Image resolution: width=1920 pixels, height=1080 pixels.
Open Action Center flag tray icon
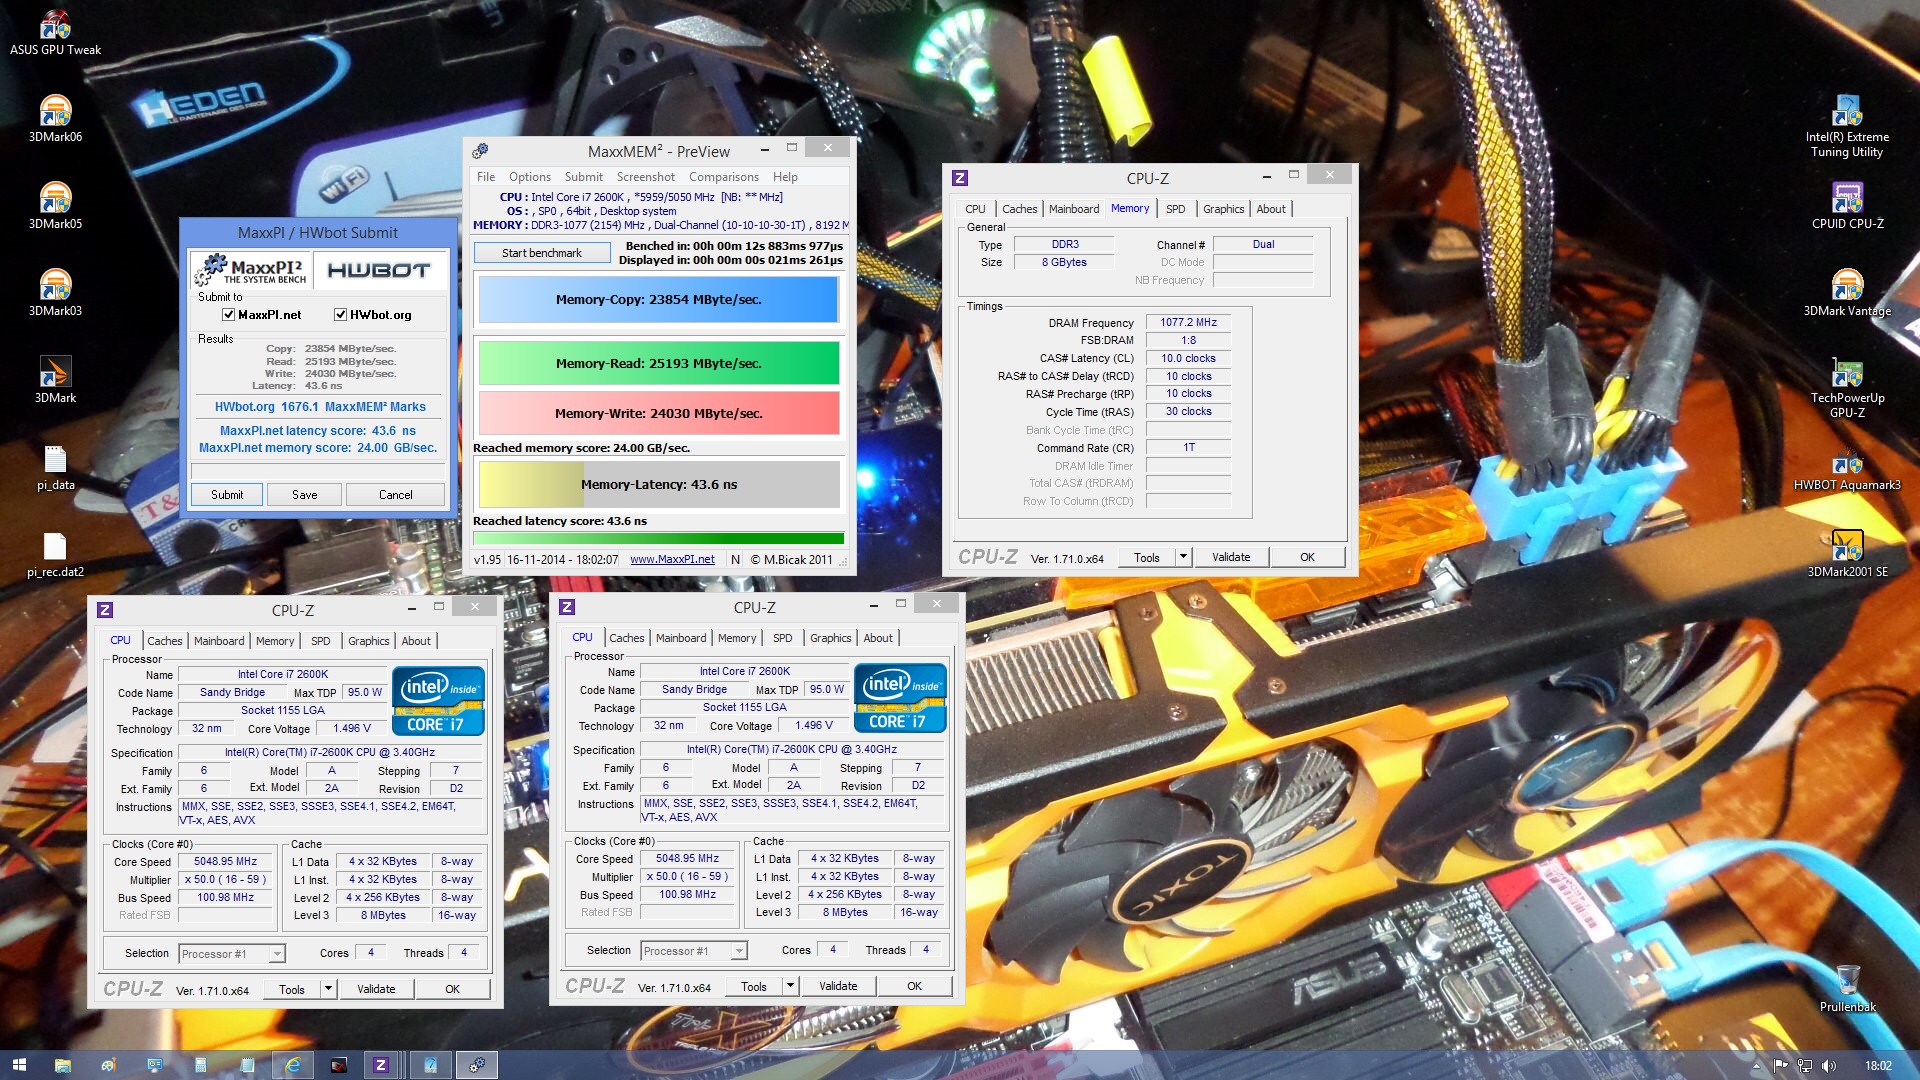pos(1781,1066)
